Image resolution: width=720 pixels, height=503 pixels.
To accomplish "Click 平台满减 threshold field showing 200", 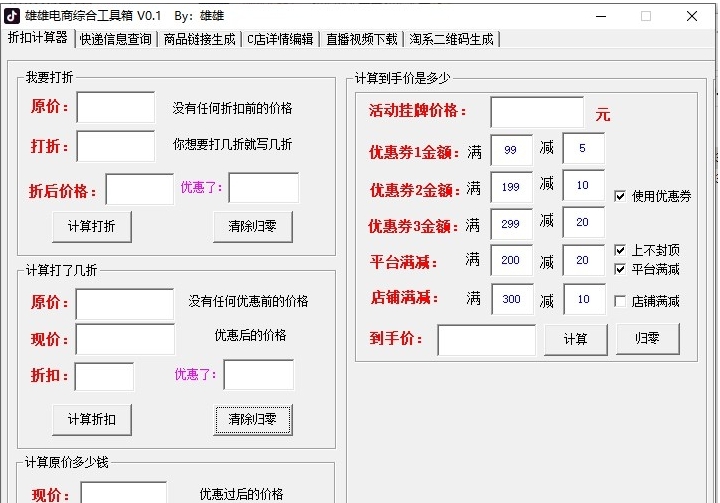I will [512, 260].
